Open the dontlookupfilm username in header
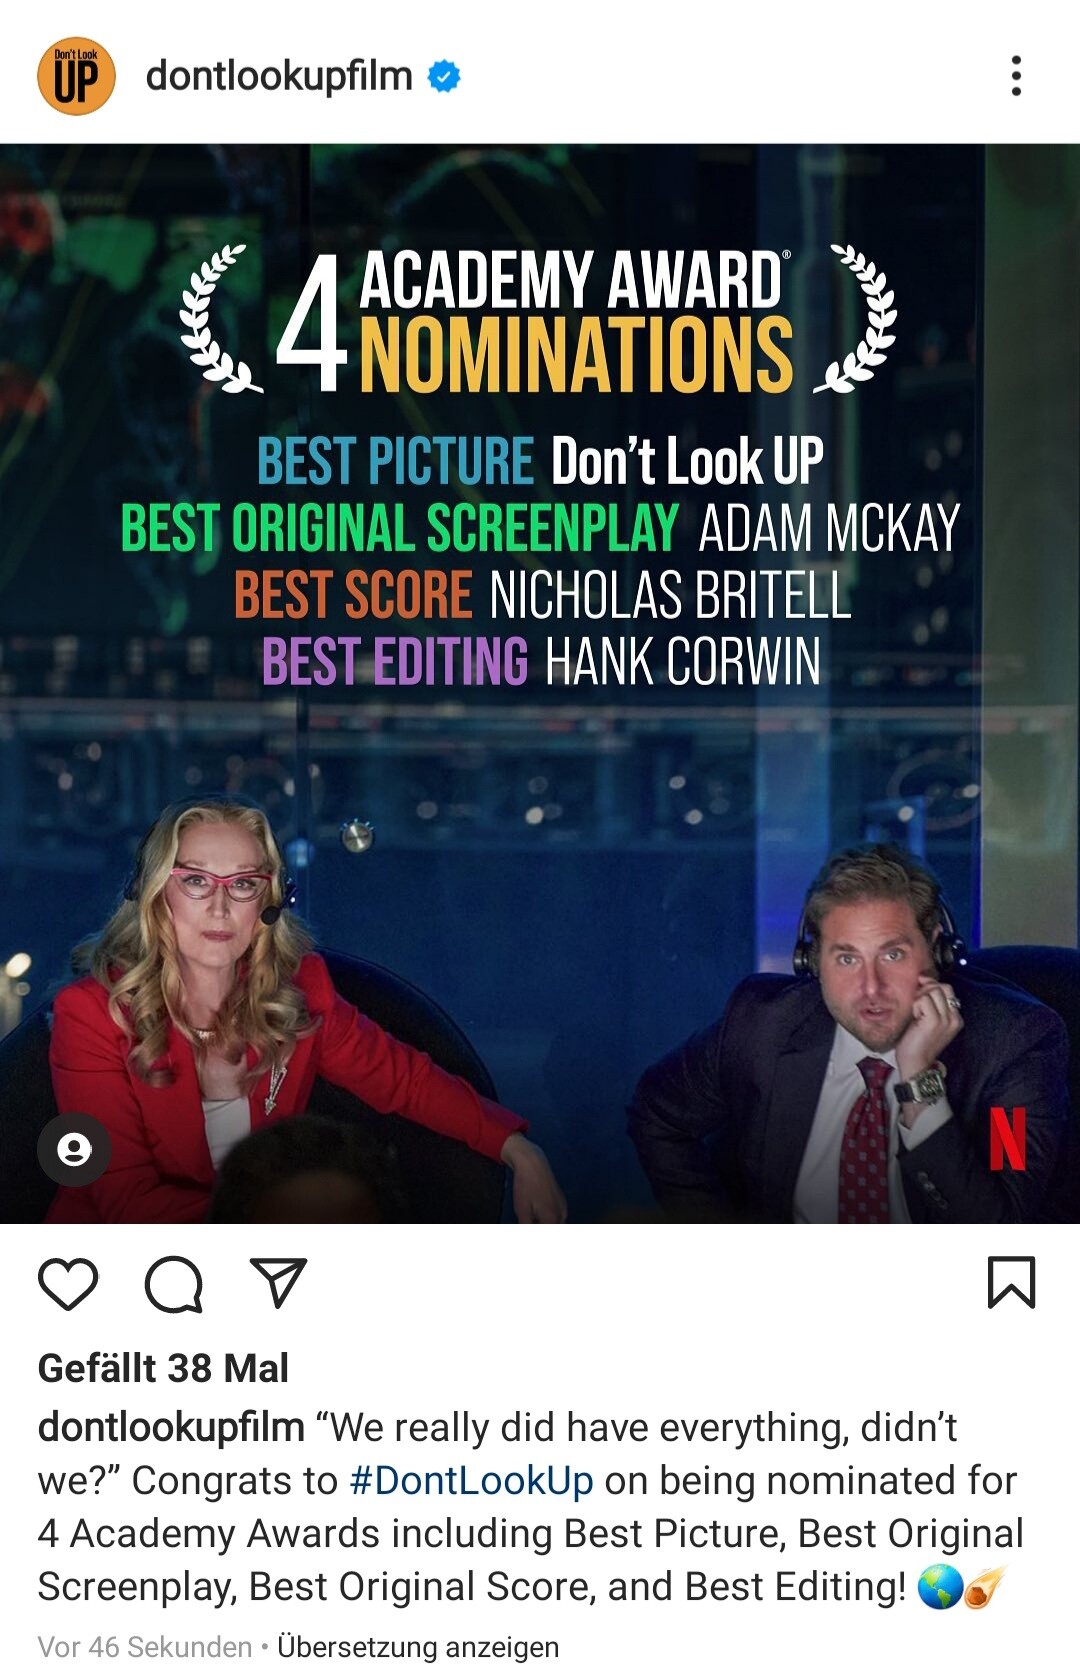The height and width of the screenshot is (1676, 1080). [279, 76]
